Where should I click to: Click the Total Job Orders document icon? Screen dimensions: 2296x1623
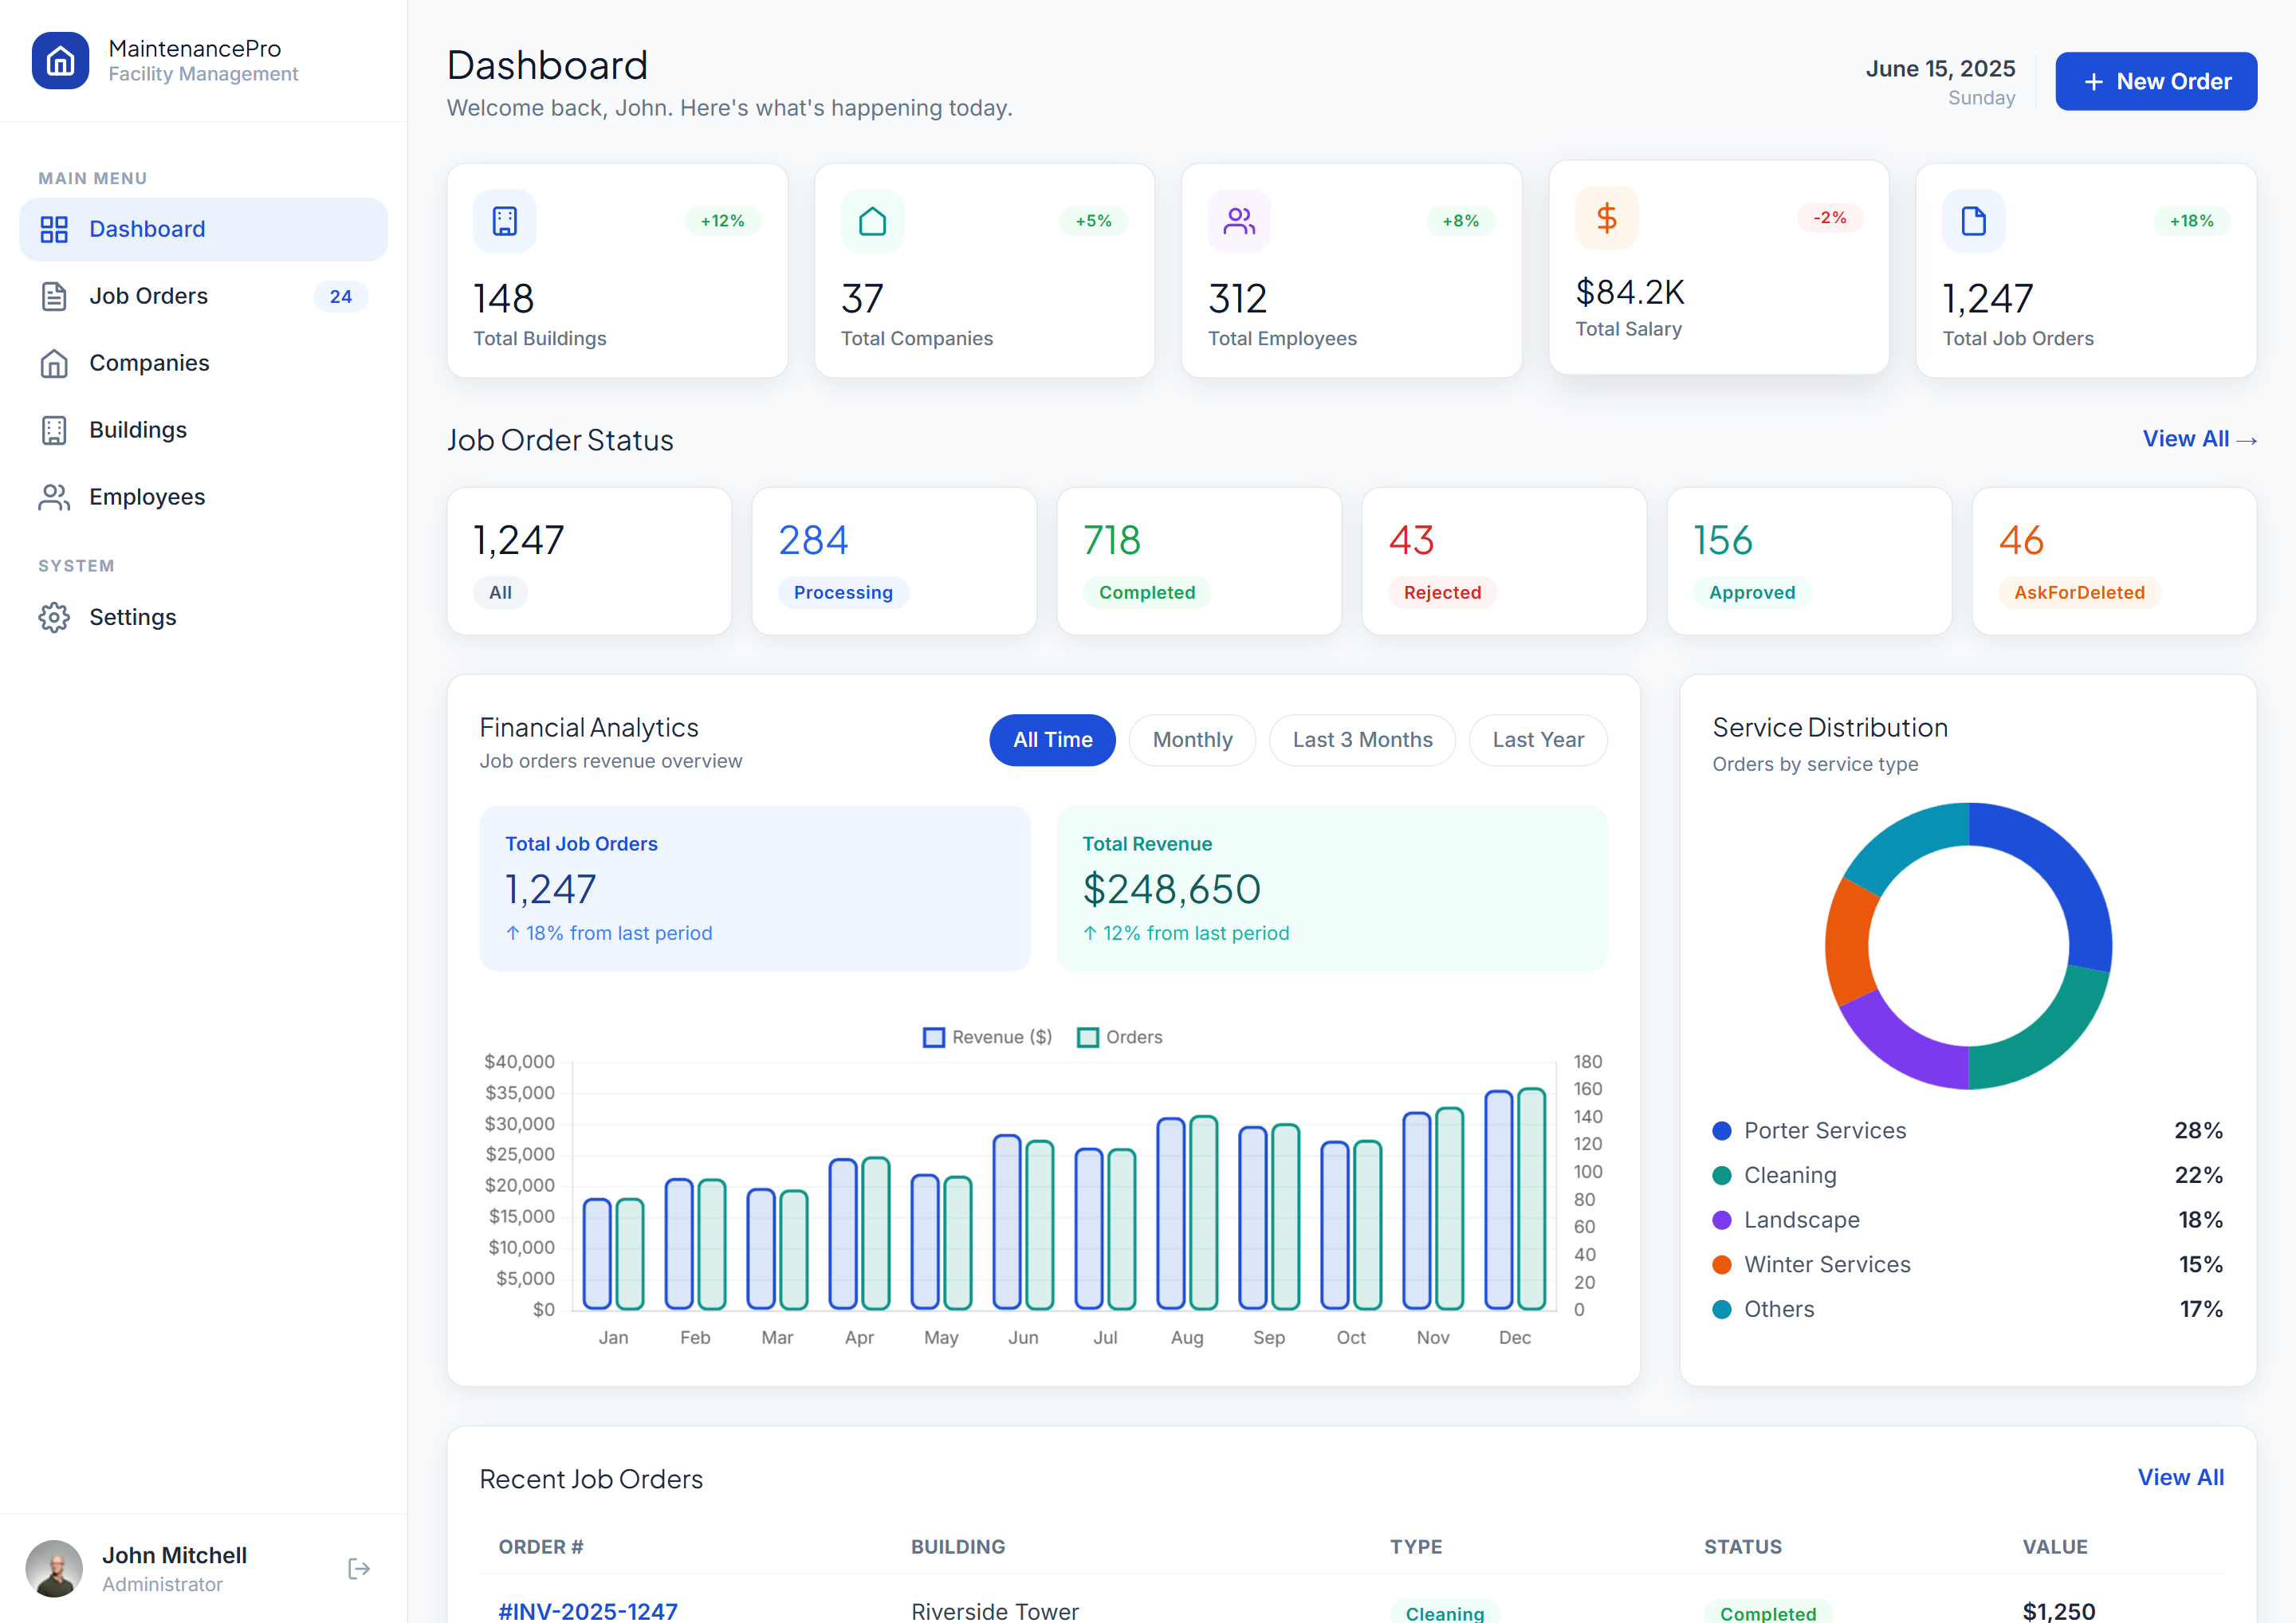[1973, 221]
